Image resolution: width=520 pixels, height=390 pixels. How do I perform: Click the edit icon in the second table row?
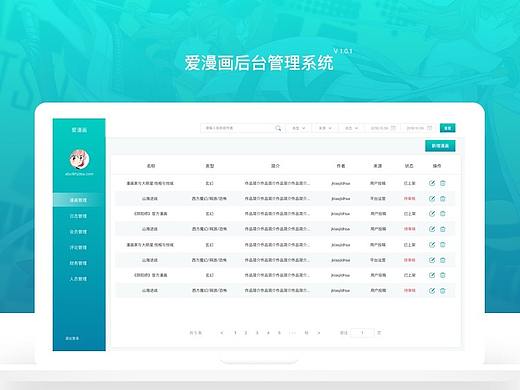point(432,199)
